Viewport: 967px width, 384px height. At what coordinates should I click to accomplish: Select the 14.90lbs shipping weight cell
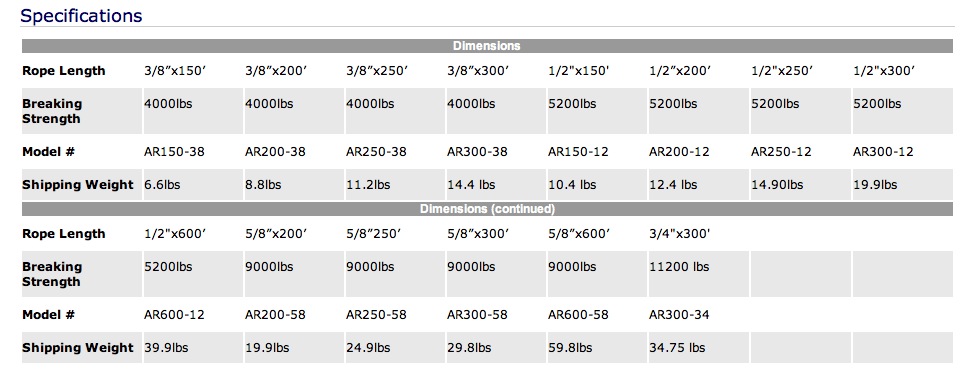click(x=800, y=184)
